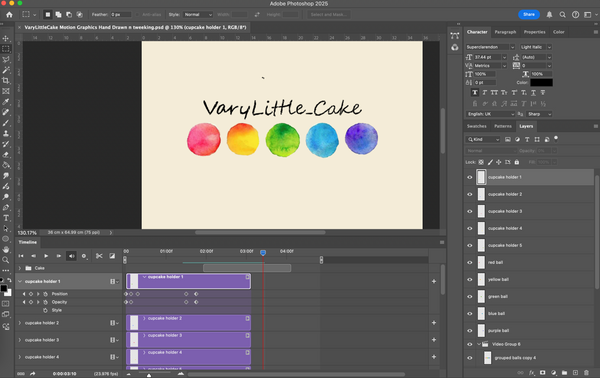Switch to the Patterns tab
The image size is (600, 378).
click(503, 126)
